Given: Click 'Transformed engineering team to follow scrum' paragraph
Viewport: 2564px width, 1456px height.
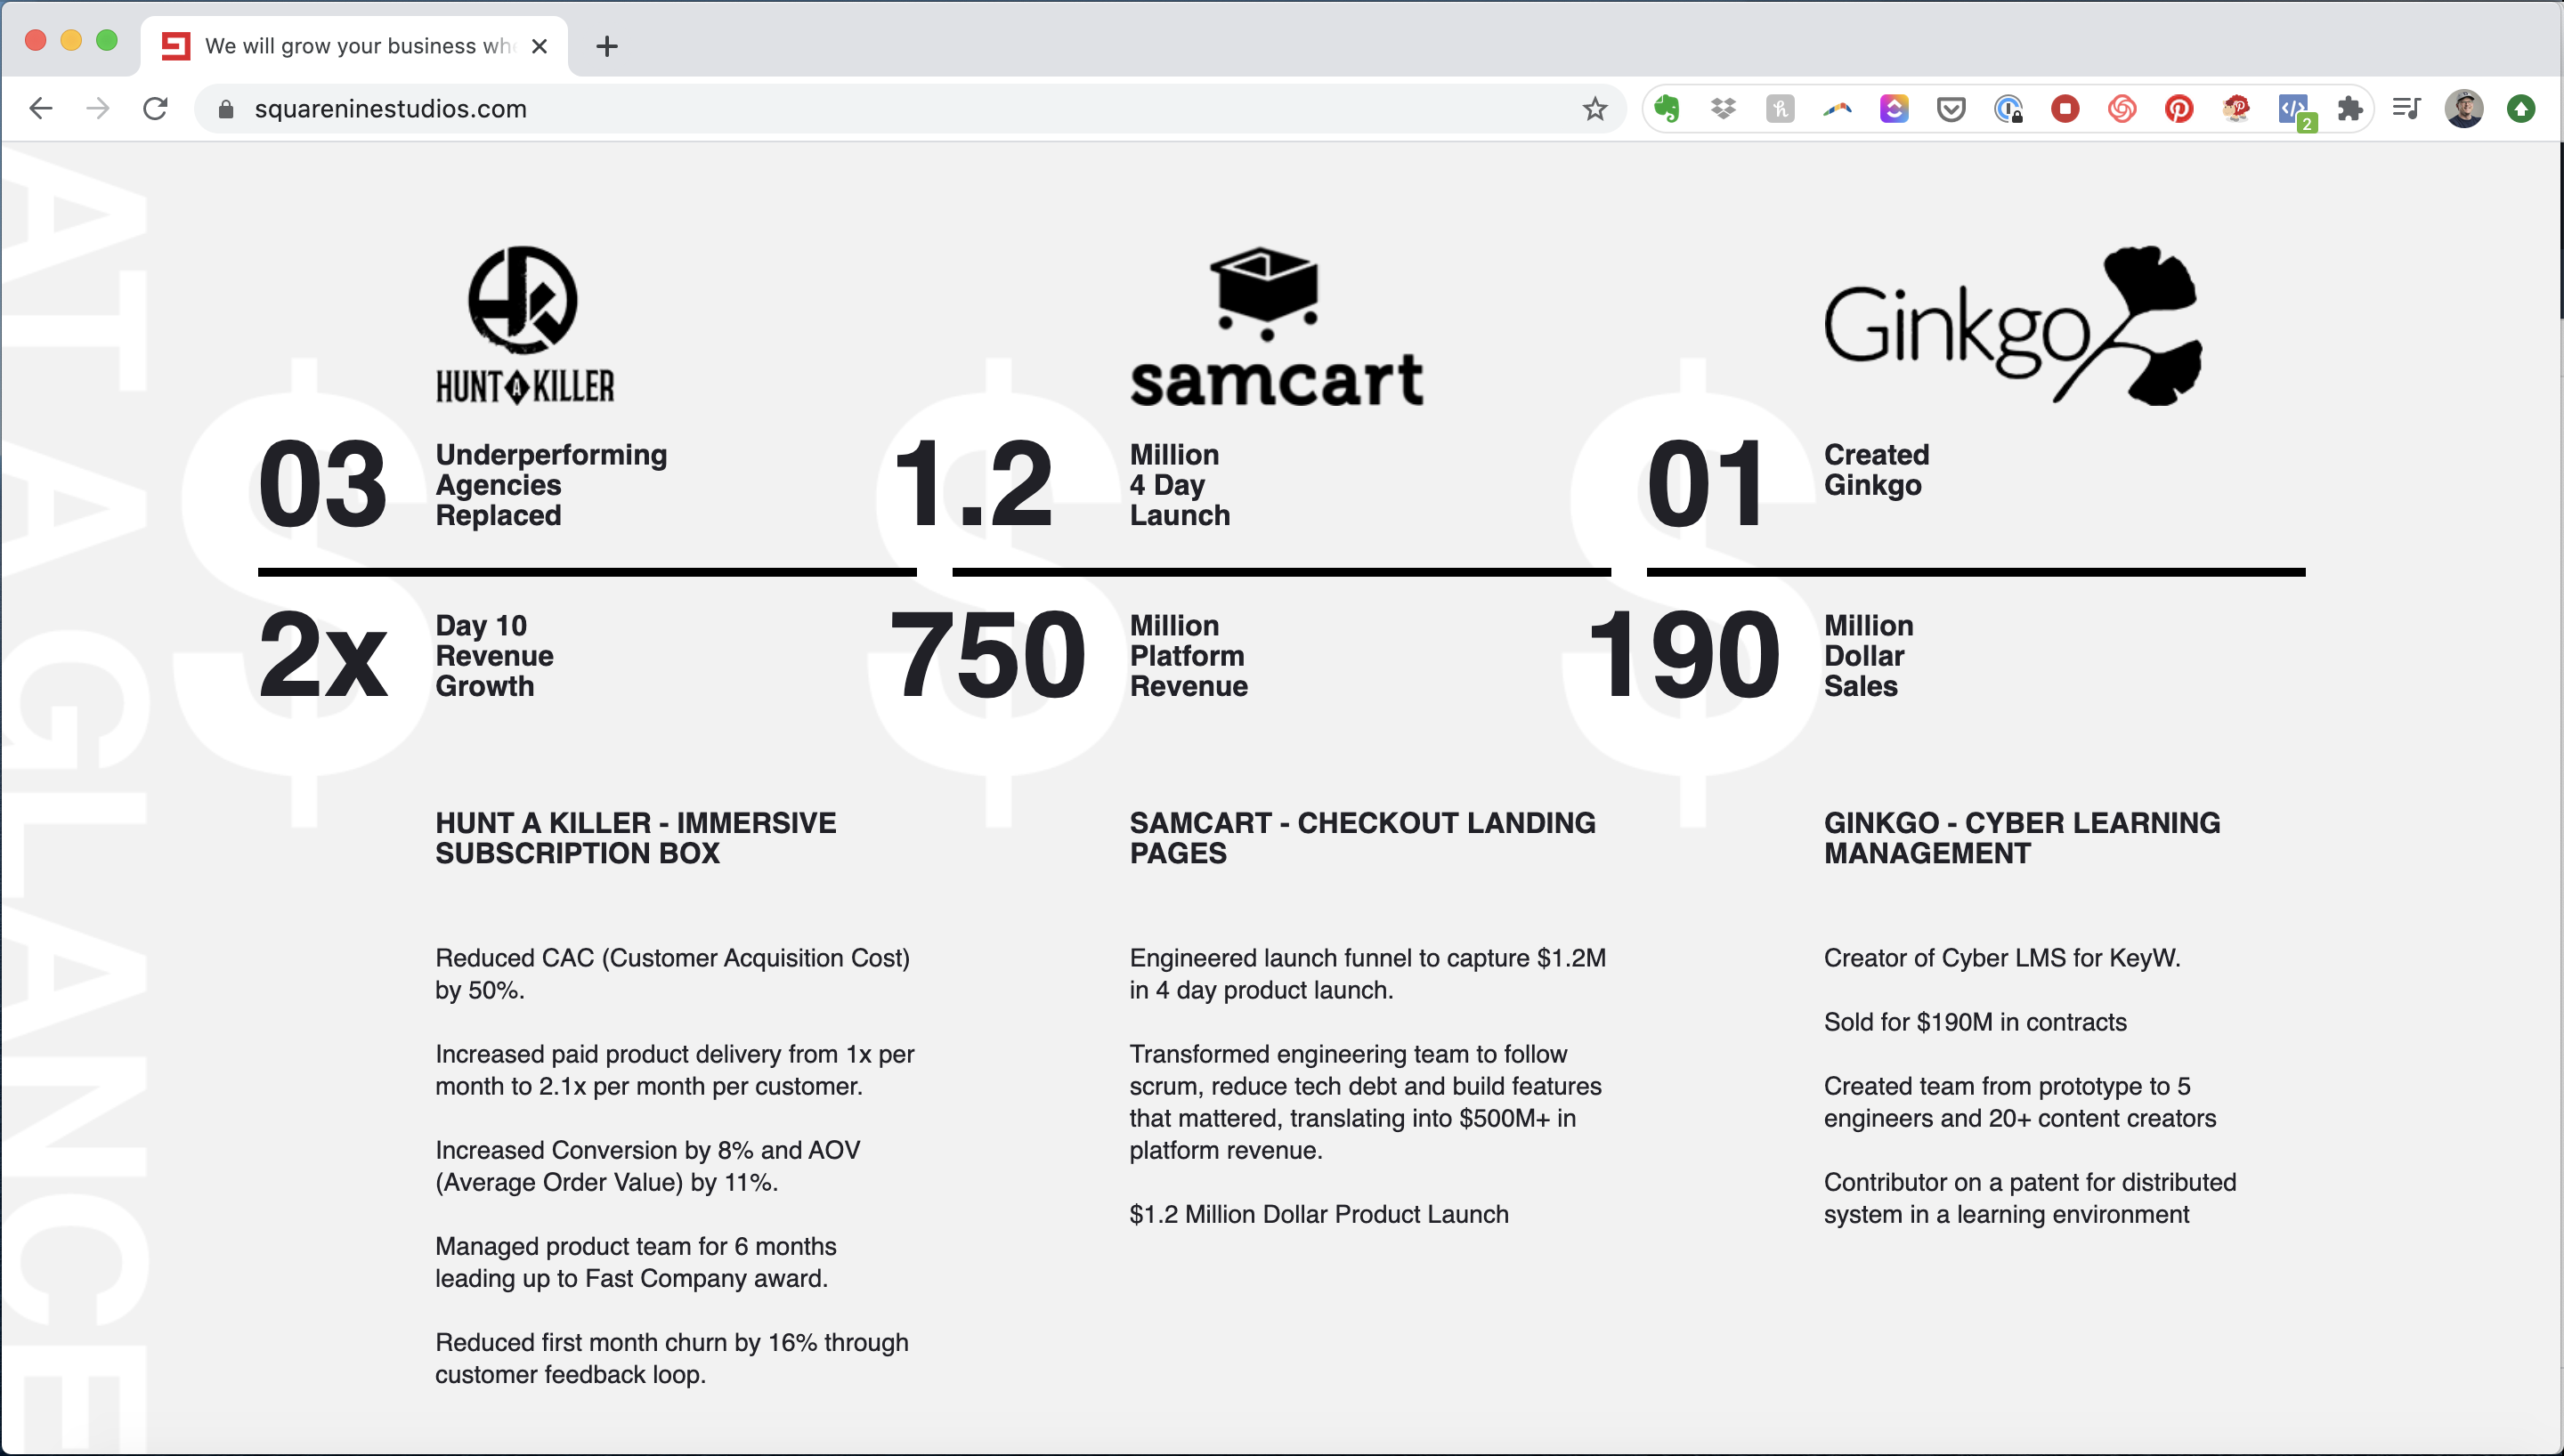Looking at the screenshot, I should tap(1366, 1102).
